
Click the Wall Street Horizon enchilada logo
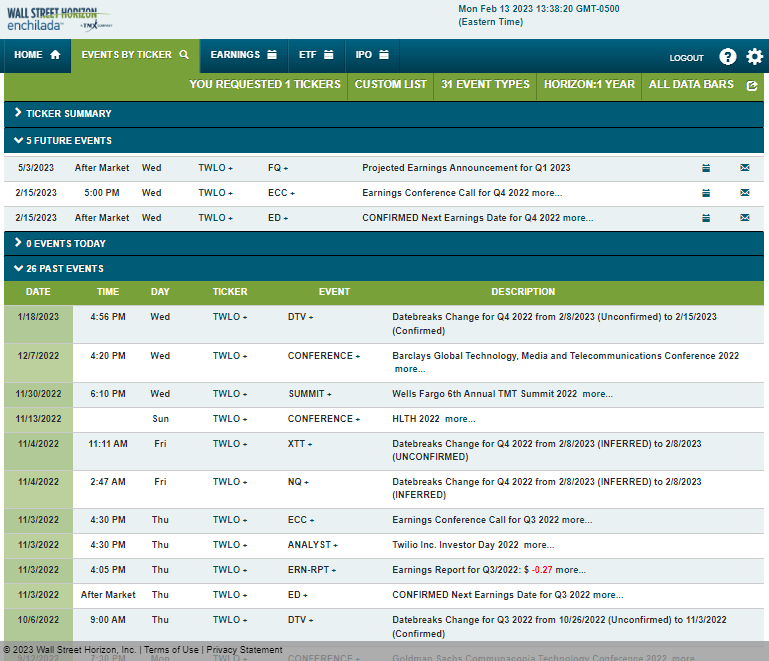pos(59,20)
